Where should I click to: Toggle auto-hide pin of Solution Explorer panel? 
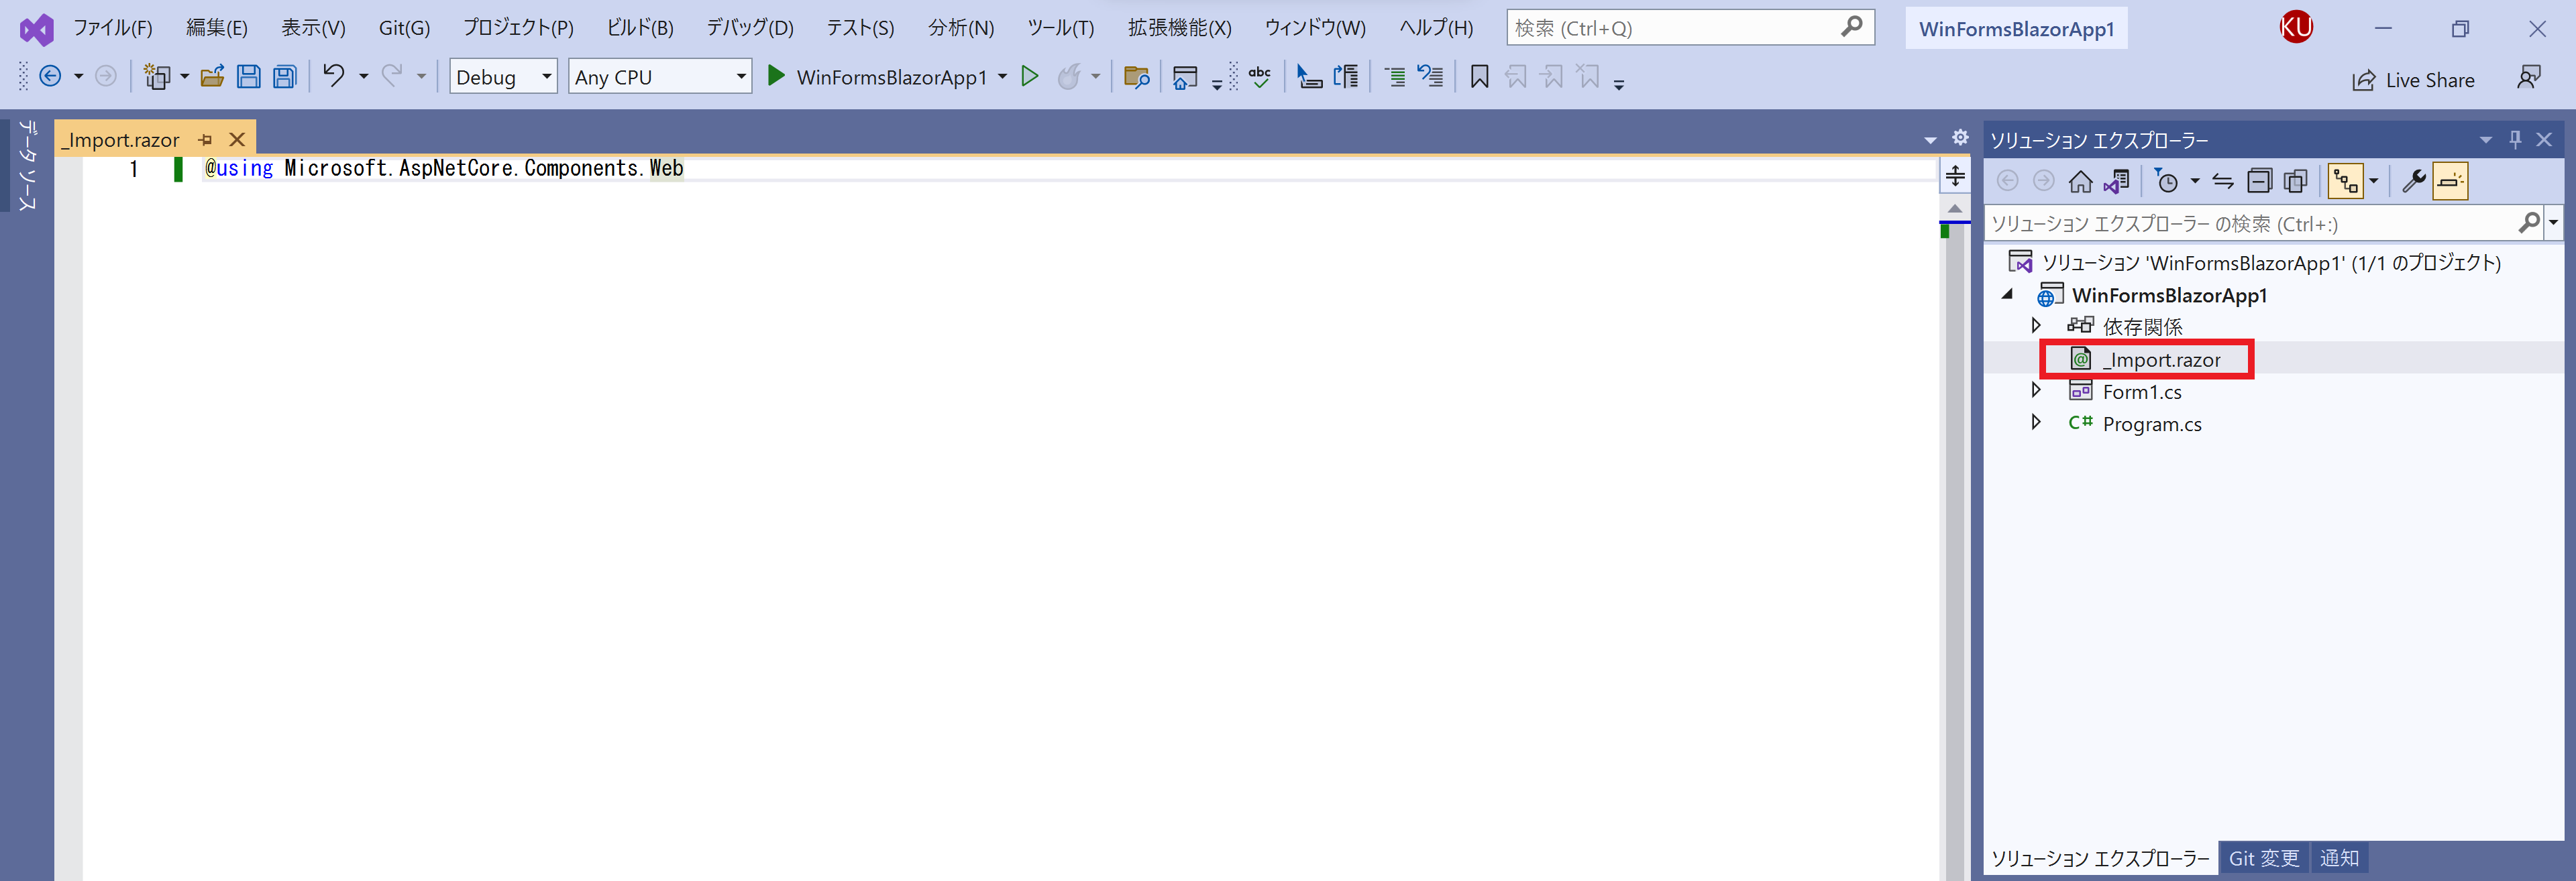pos(2515,139)
